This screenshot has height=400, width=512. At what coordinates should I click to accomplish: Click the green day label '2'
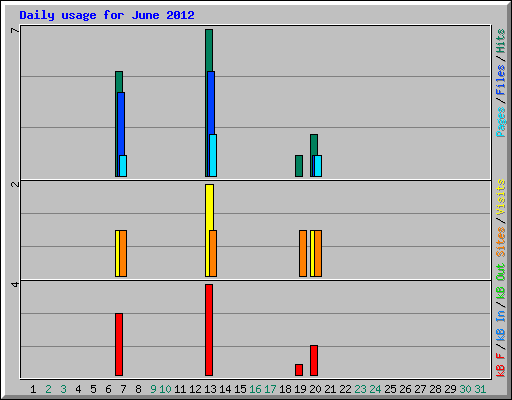[x=48, y=389]
